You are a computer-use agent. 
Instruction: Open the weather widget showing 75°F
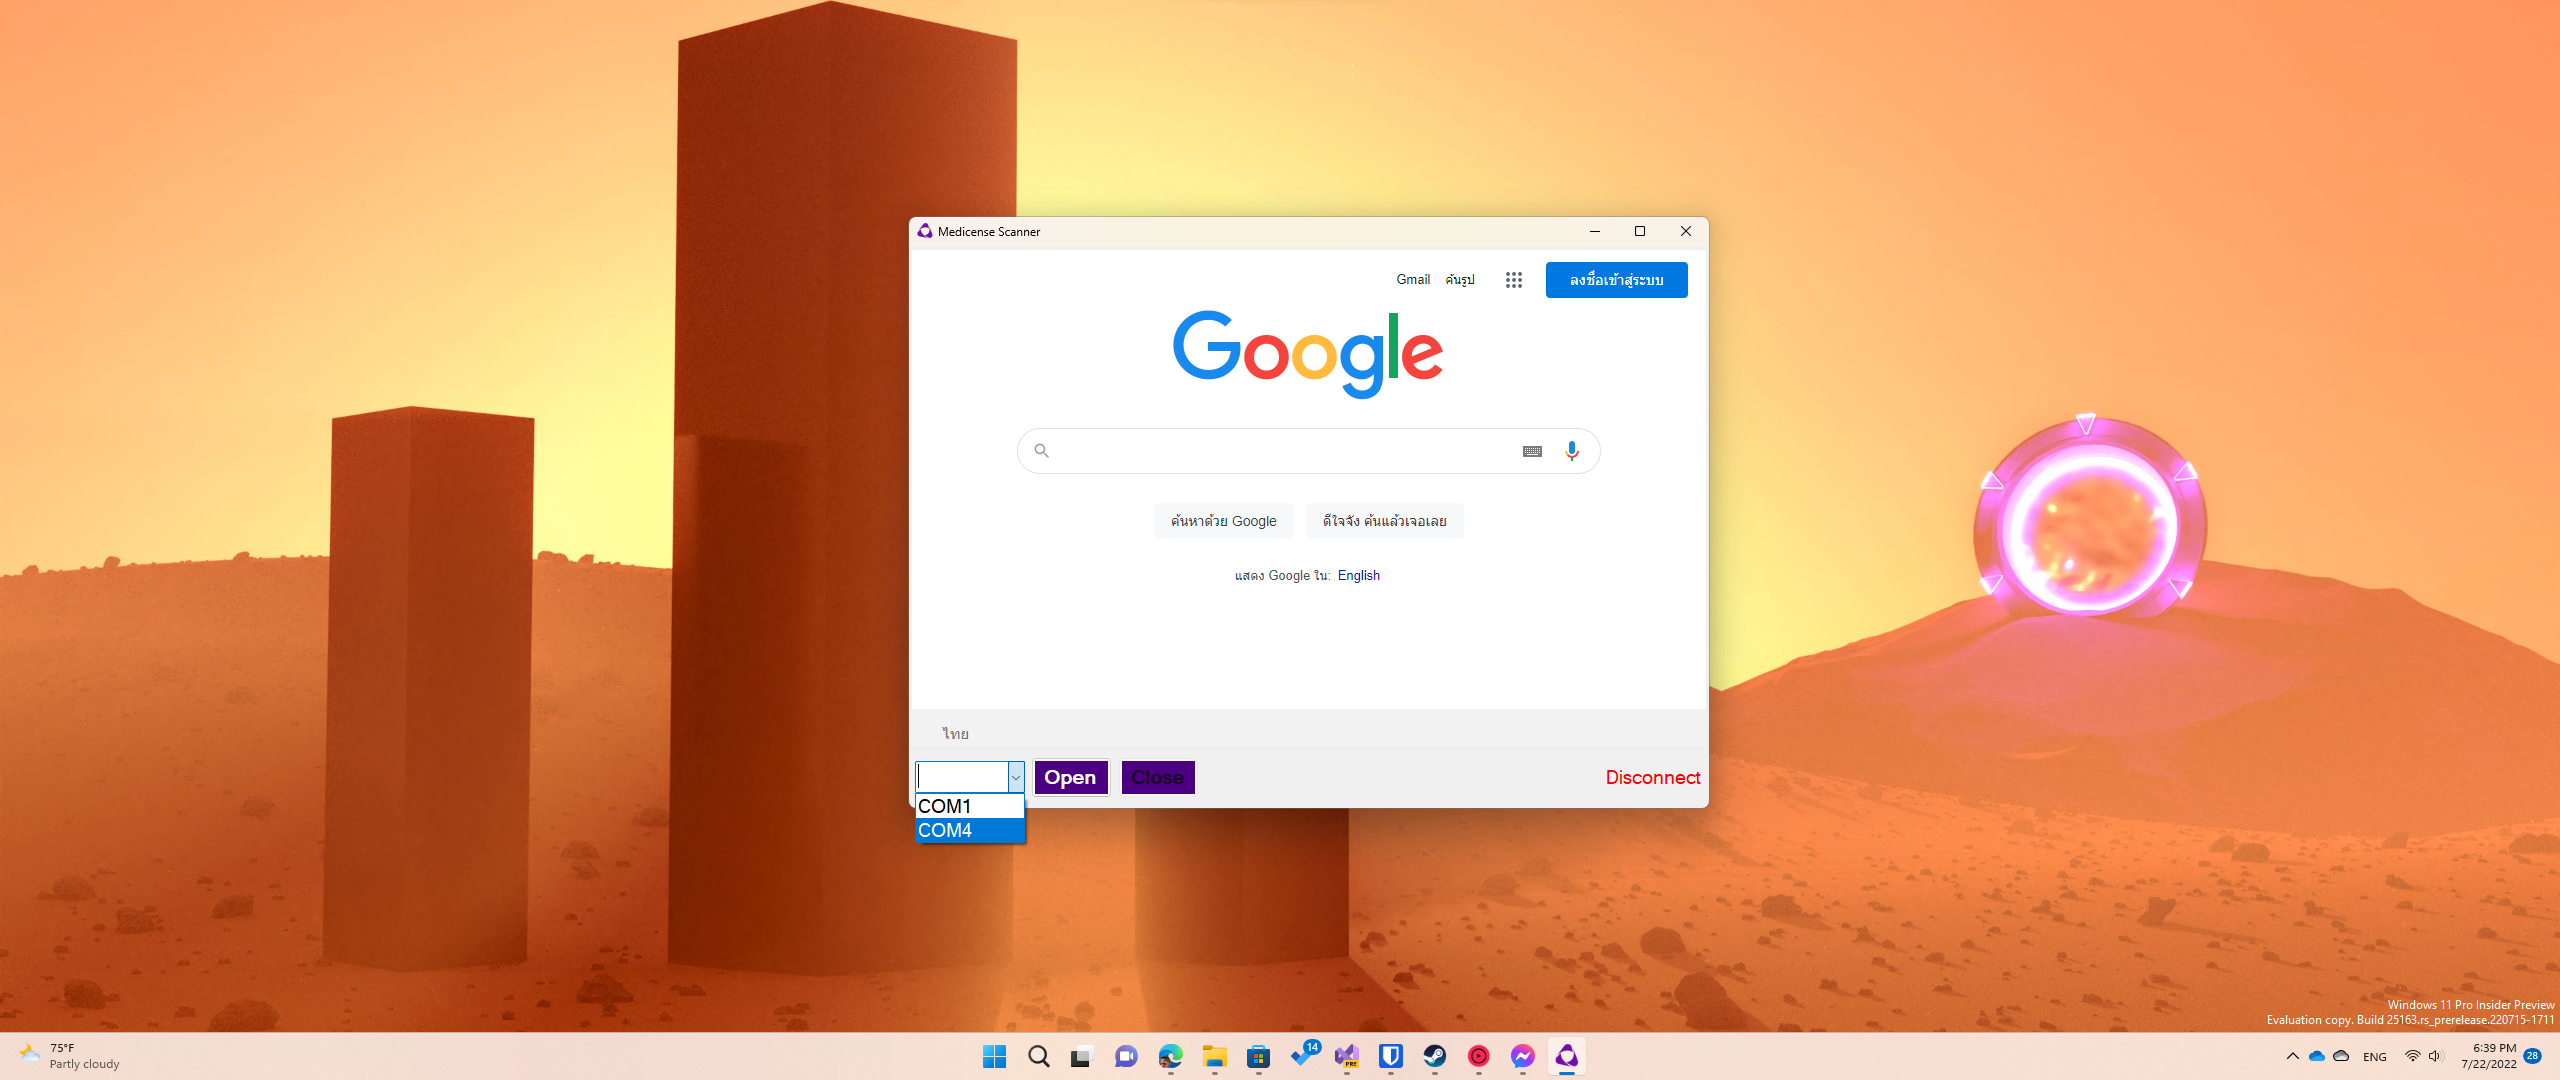coord(70,1056)
